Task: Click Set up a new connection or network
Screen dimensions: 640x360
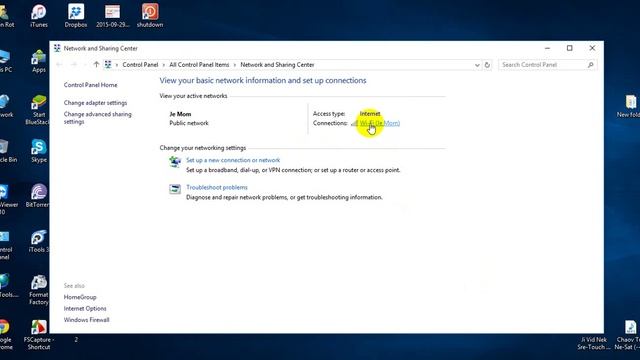Action: [x=233, y=160]
